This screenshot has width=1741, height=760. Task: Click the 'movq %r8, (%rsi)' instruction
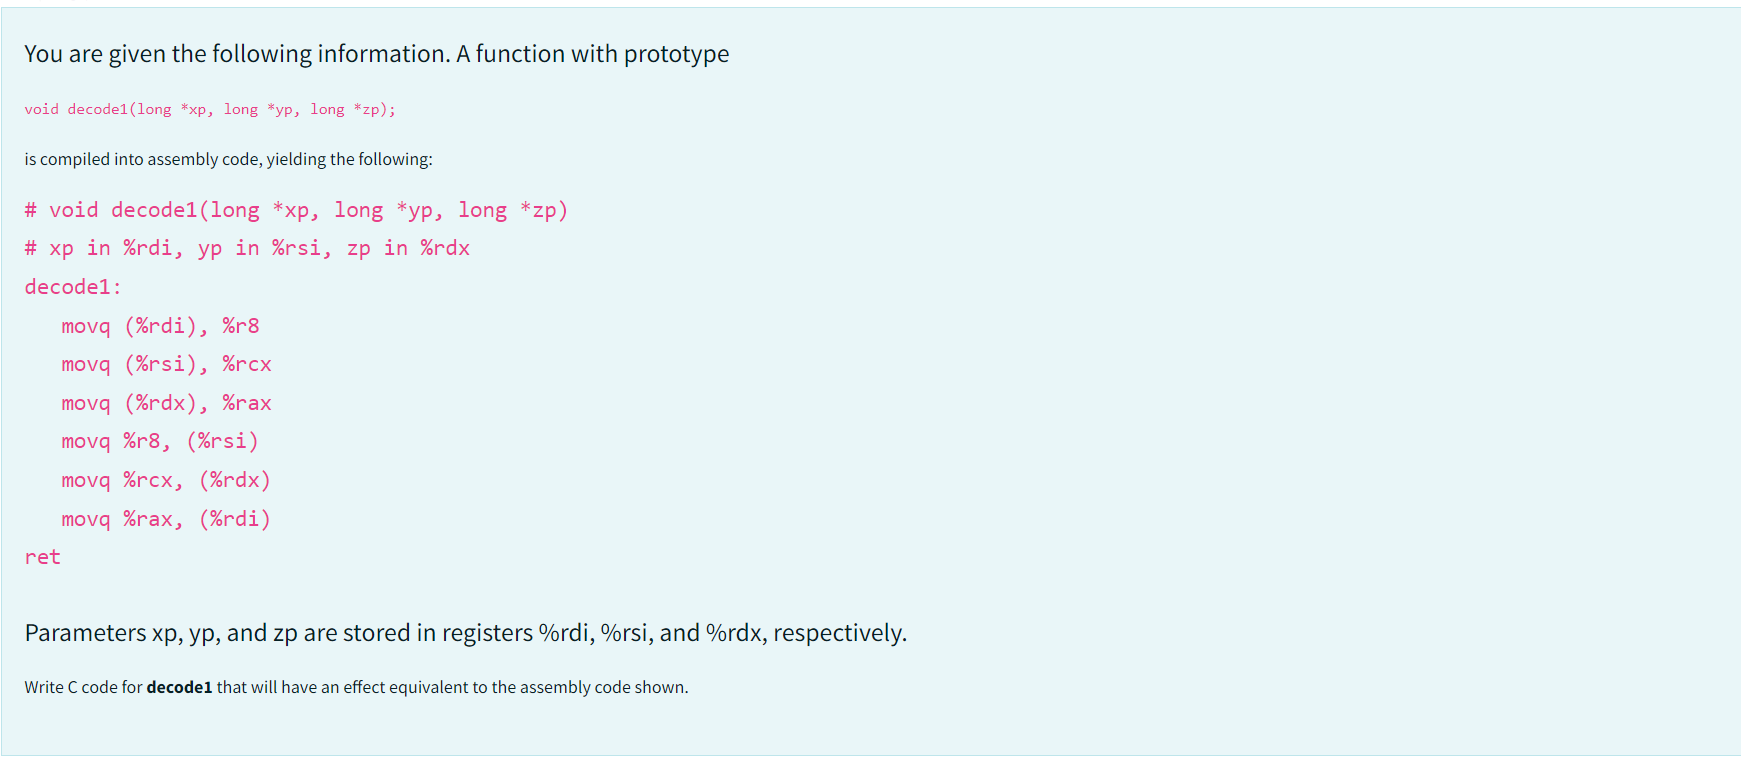coord(160,441)
